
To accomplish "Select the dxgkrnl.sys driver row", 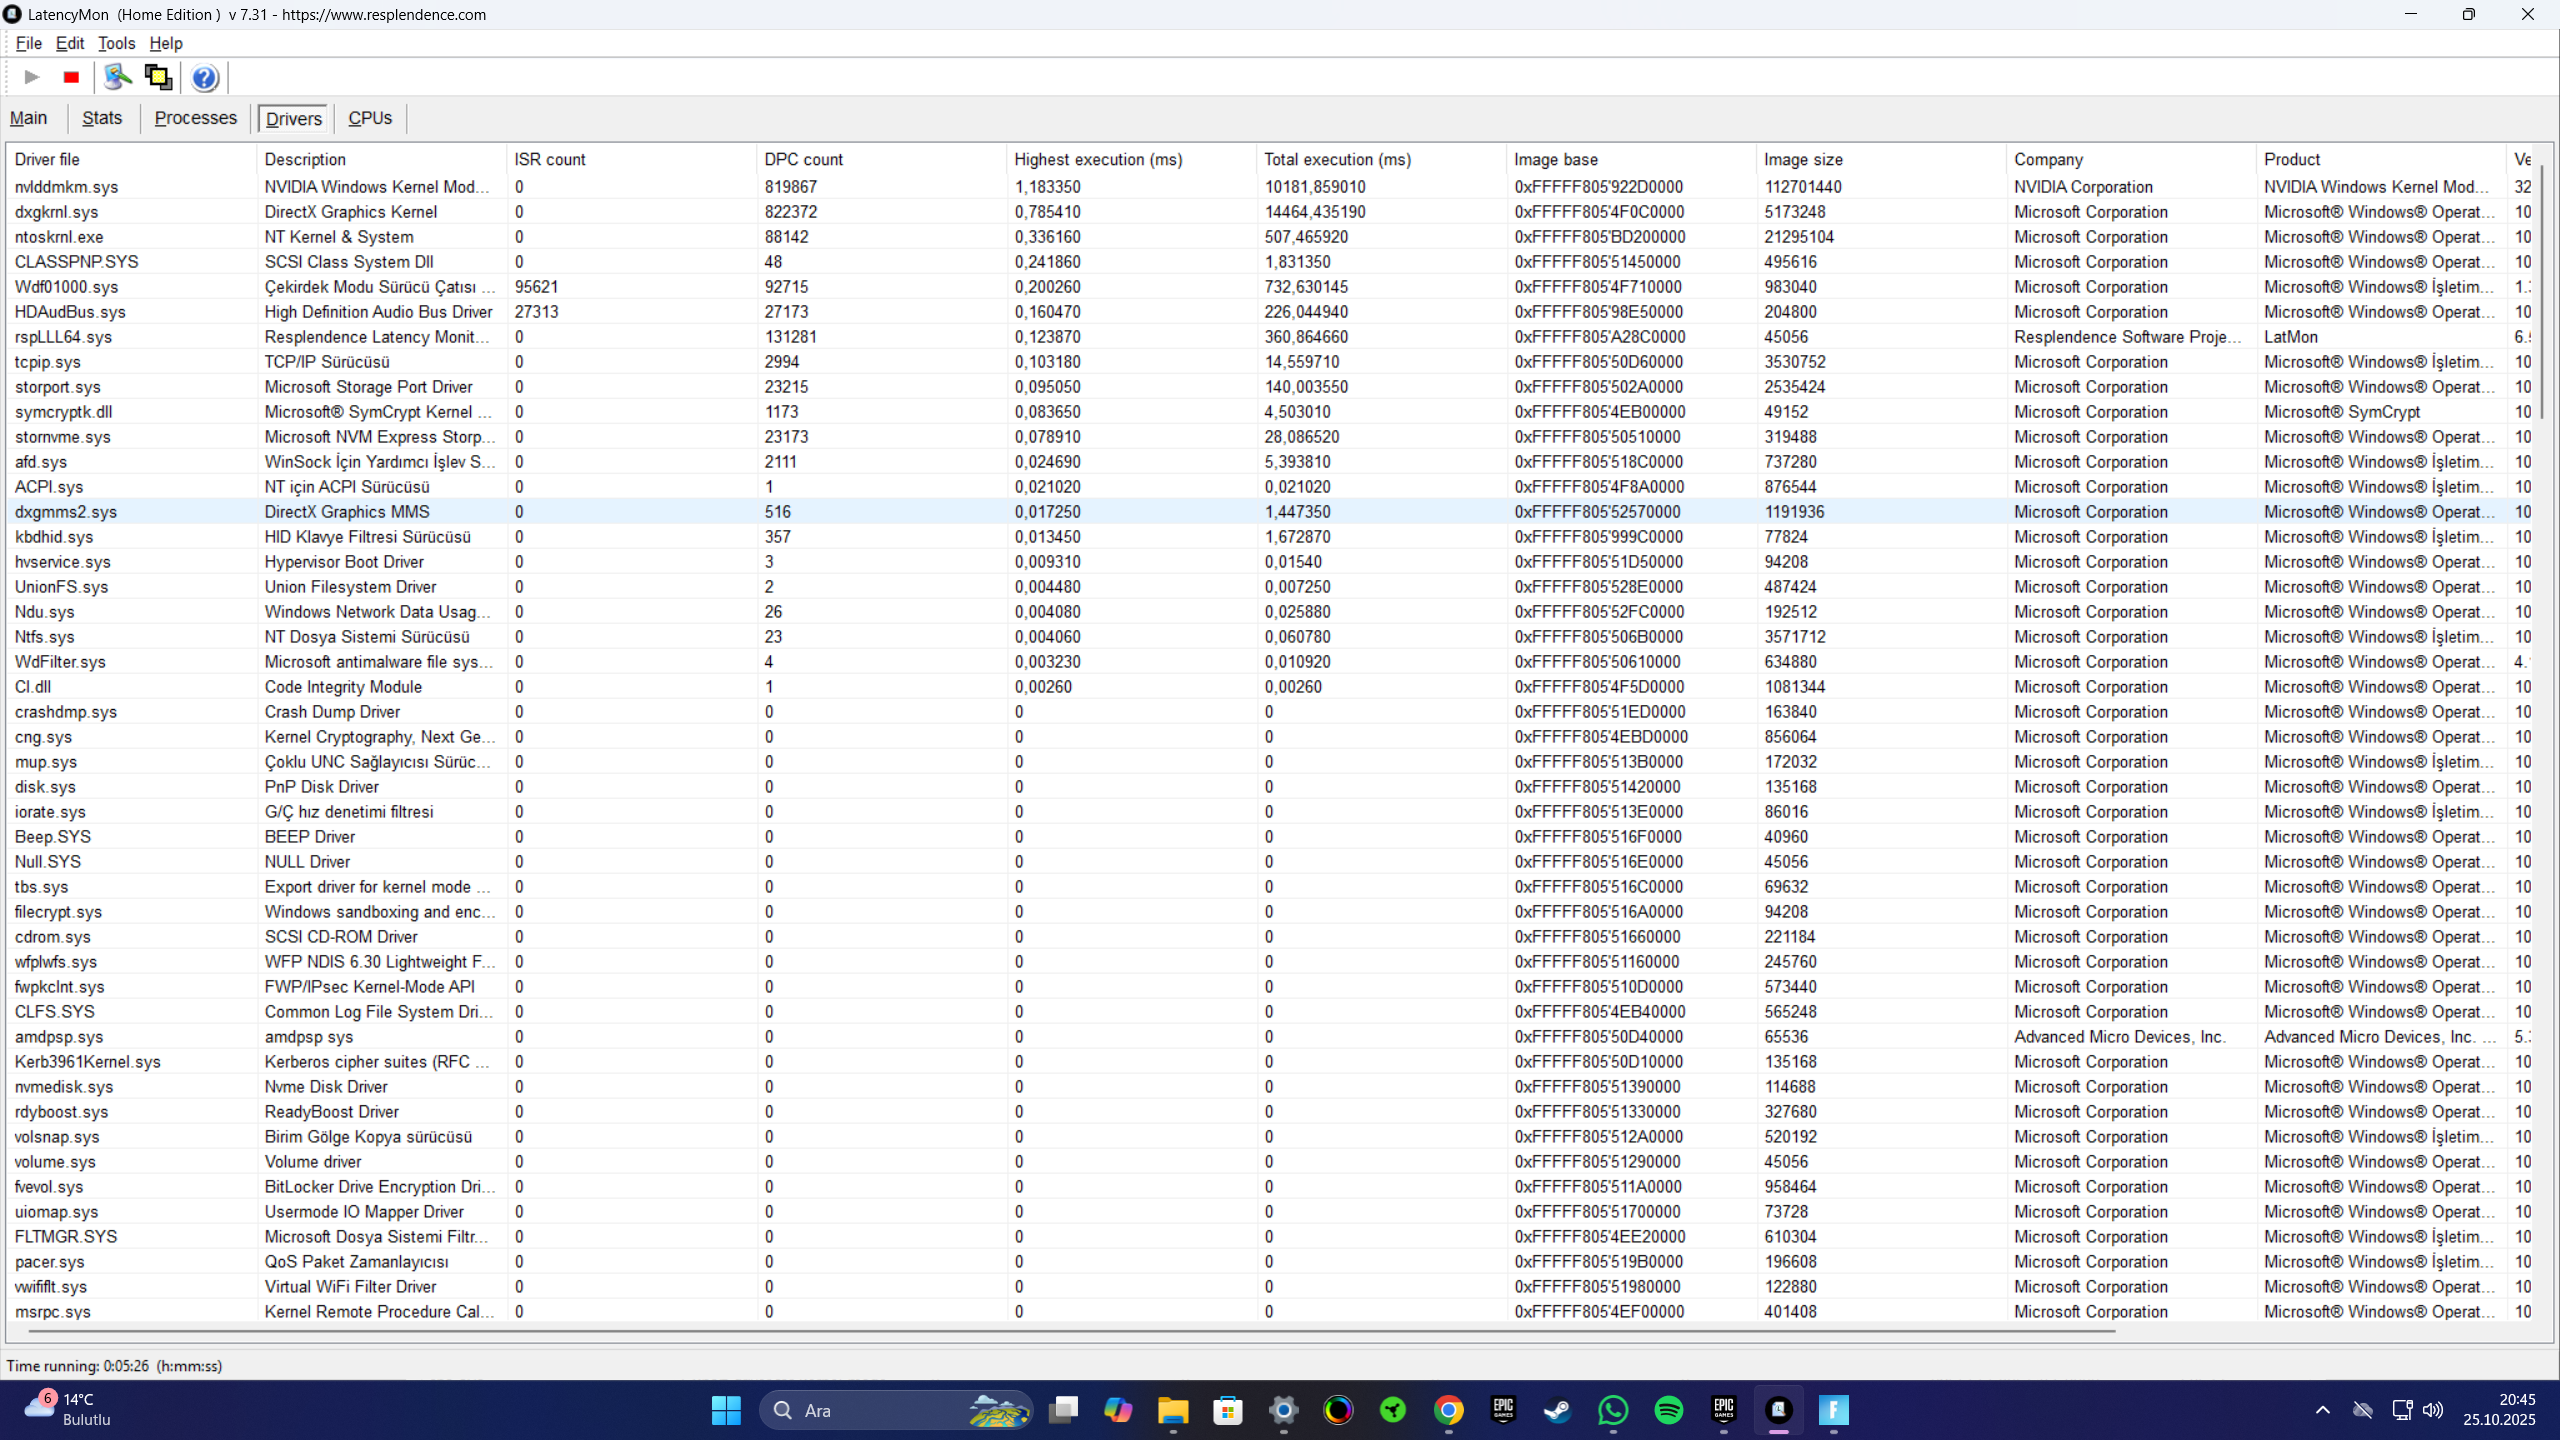I will pos(1270,212).
